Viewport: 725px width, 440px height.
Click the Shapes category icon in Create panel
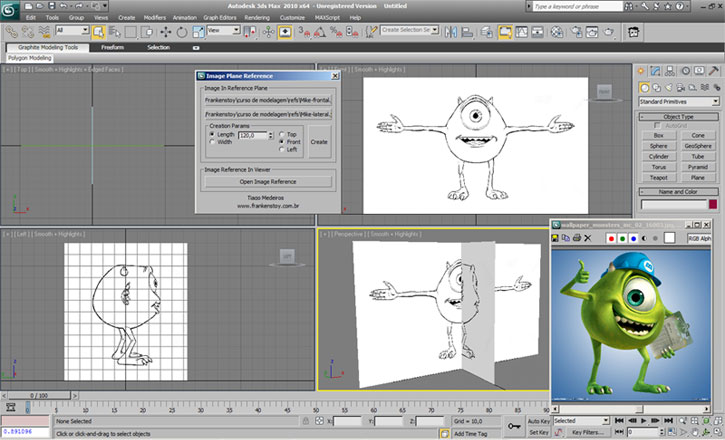pos(657,87)
